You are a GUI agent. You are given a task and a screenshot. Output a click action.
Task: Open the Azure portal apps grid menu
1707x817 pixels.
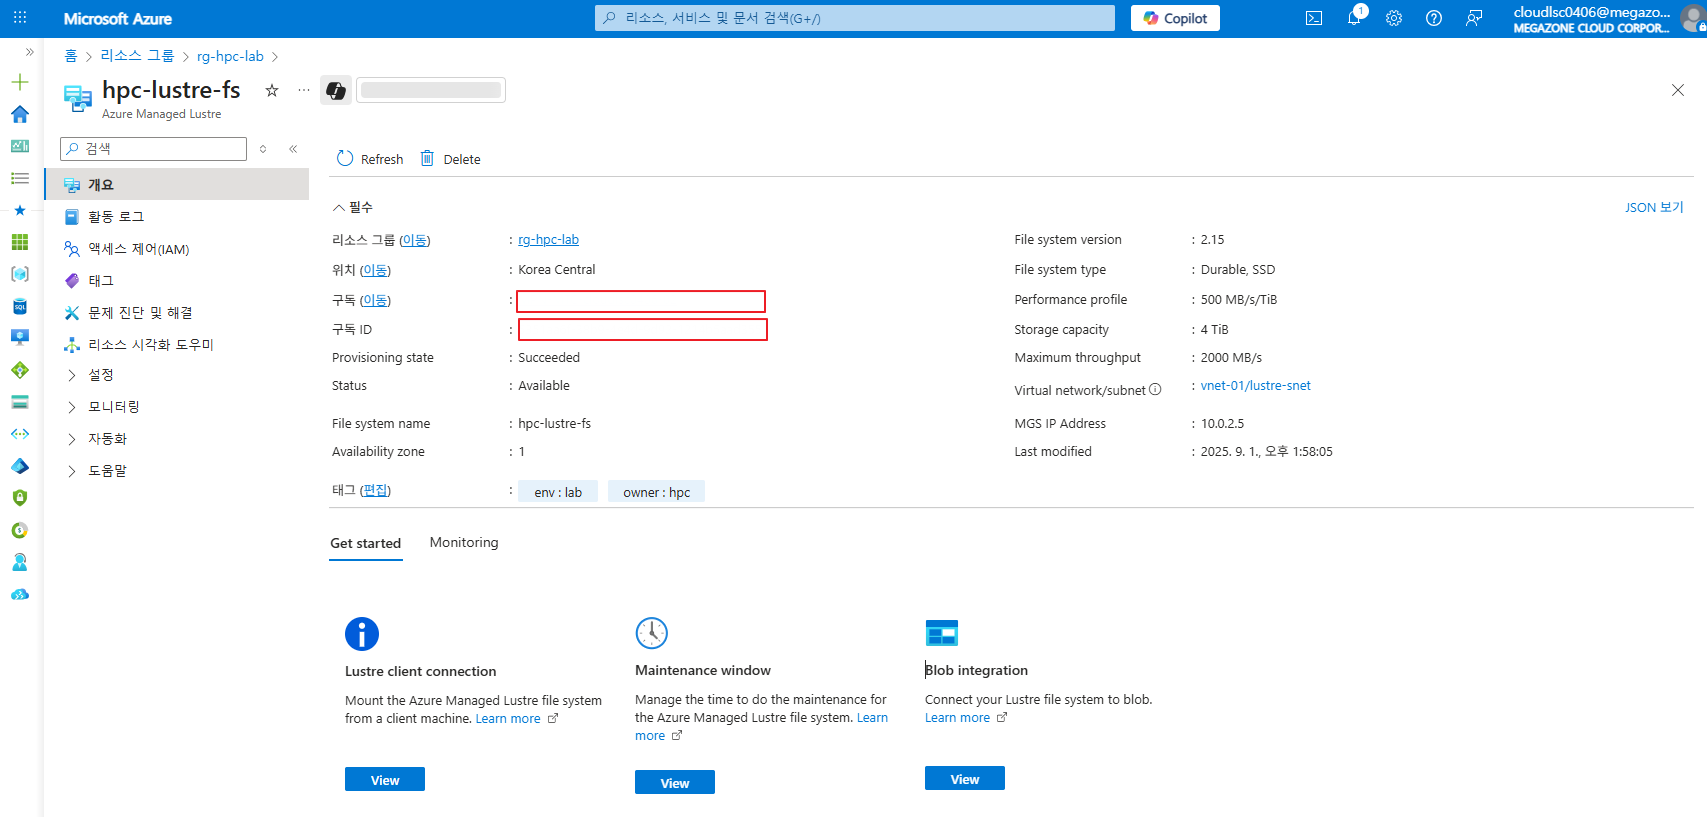coord(20,18)
